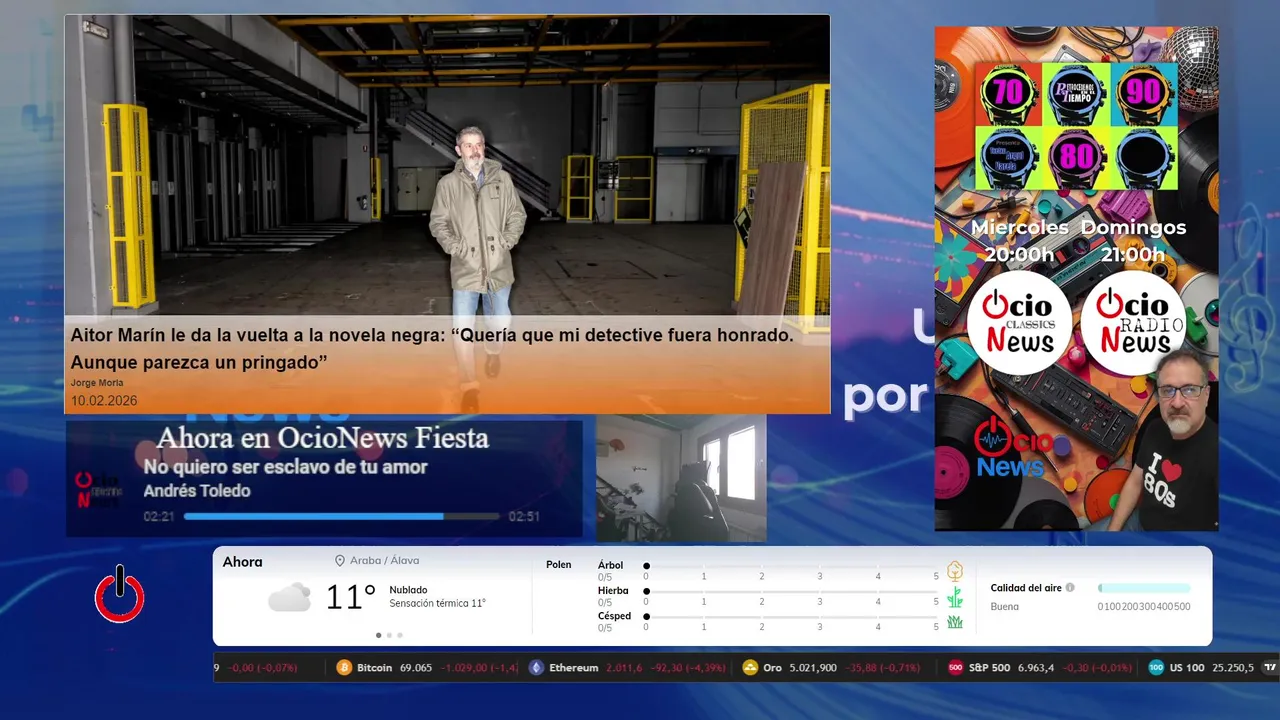Click the Ethereum diamond icon in the ticker

coord(536,667)
